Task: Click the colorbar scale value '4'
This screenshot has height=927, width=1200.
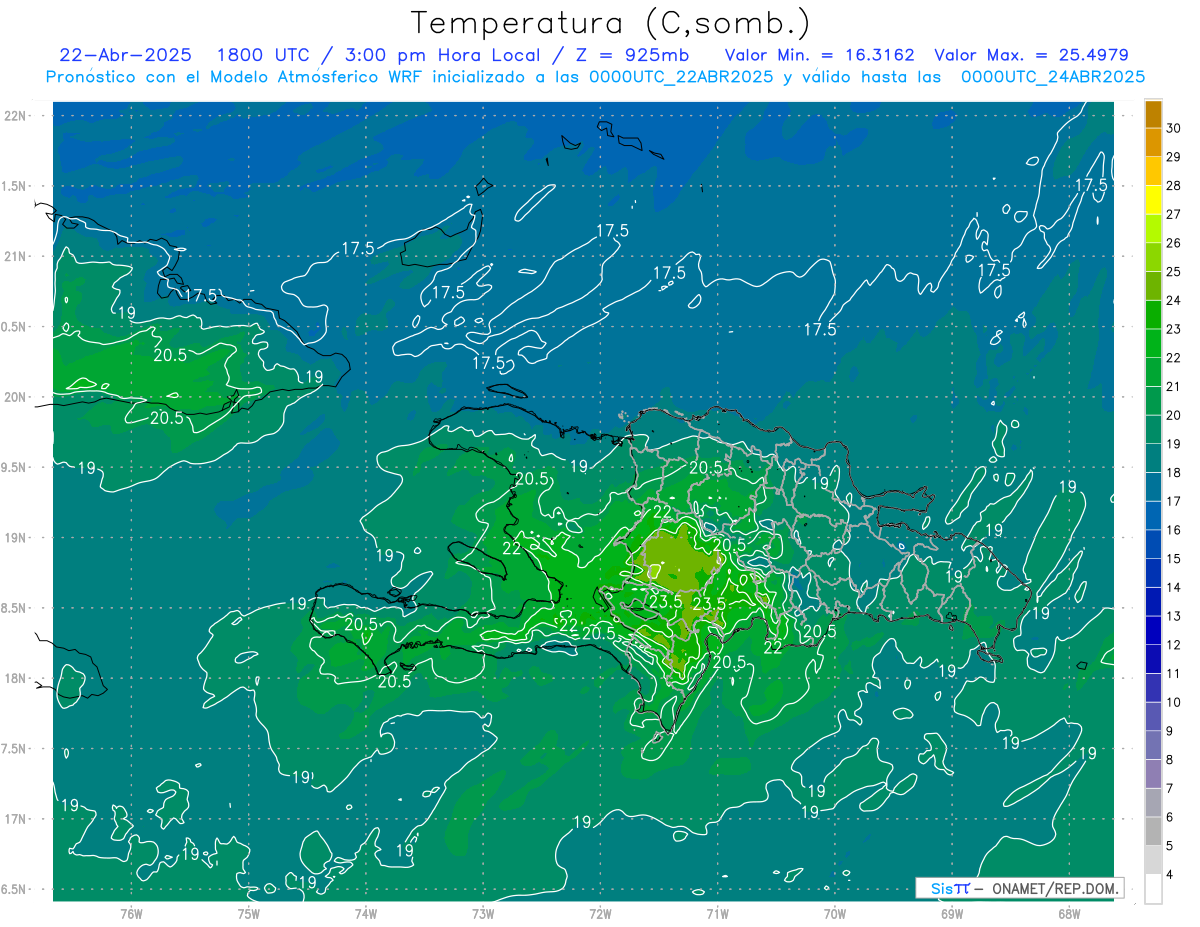Action: click(x=1171, y=875)
